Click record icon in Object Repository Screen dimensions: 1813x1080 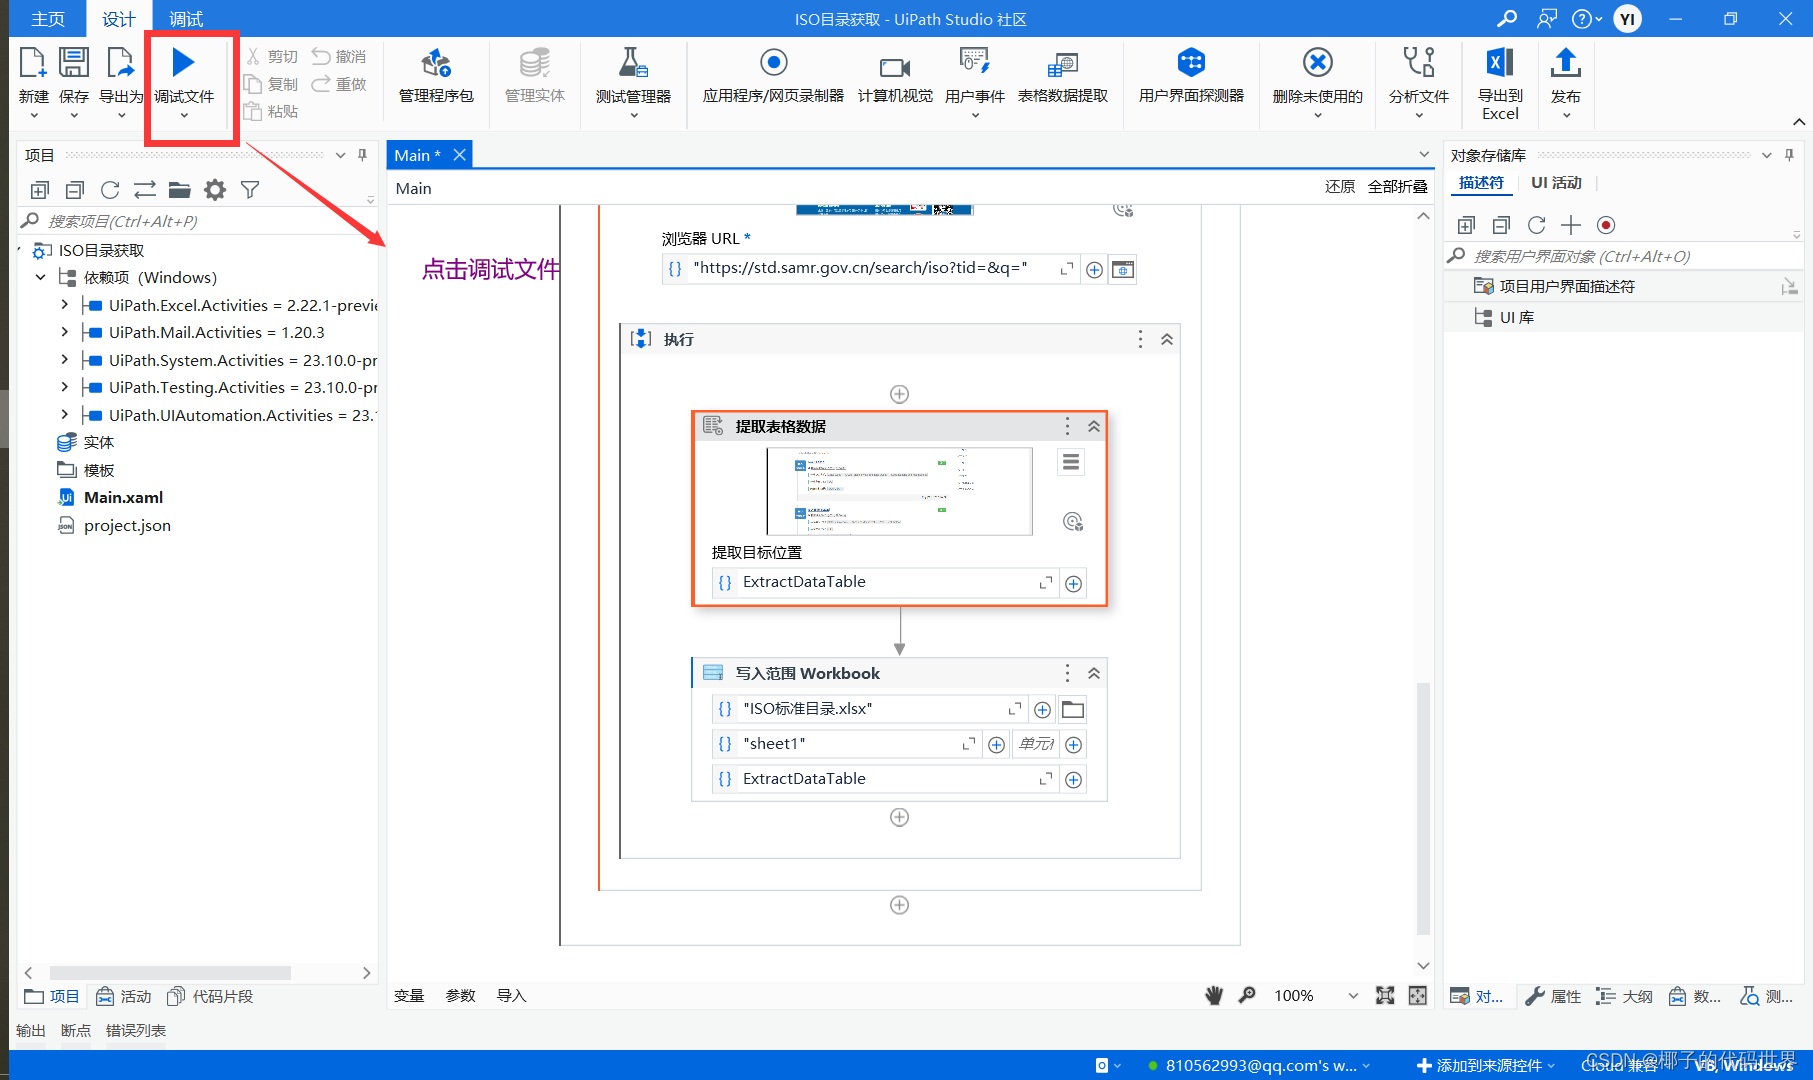click(x=1606, y=225)
